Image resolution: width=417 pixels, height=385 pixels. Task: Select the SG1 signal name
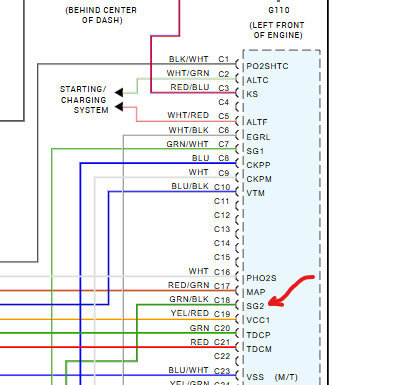click(255, 151)
